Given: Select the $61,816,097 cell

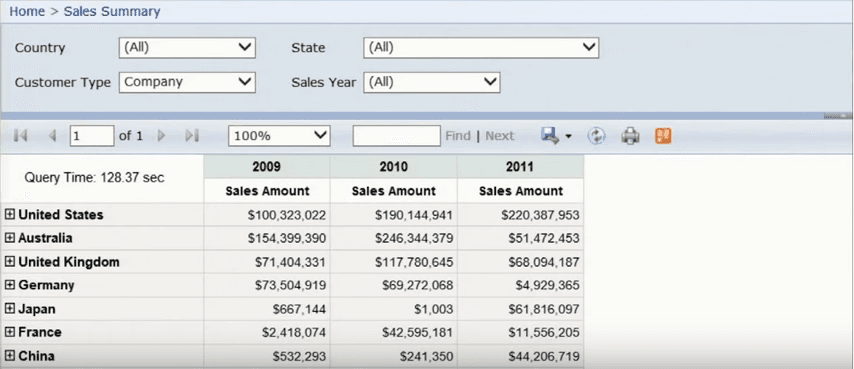Looking at the screenshot, I should click(x=521, y=309).
